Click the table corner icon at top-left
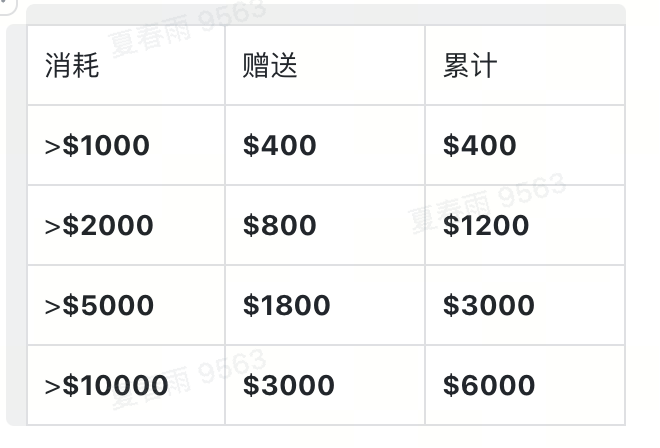 point(4,5)
